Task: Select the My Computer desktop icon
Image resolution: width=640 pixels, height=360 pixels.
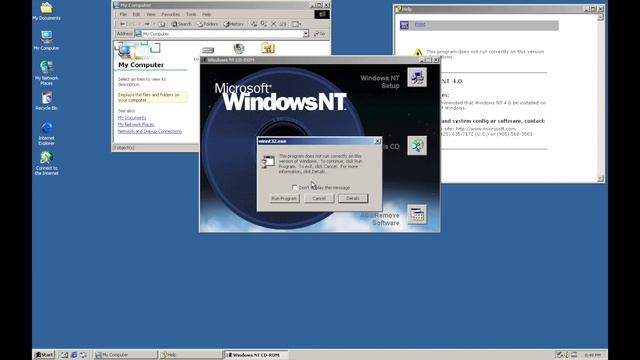Action: pos(46,40)
